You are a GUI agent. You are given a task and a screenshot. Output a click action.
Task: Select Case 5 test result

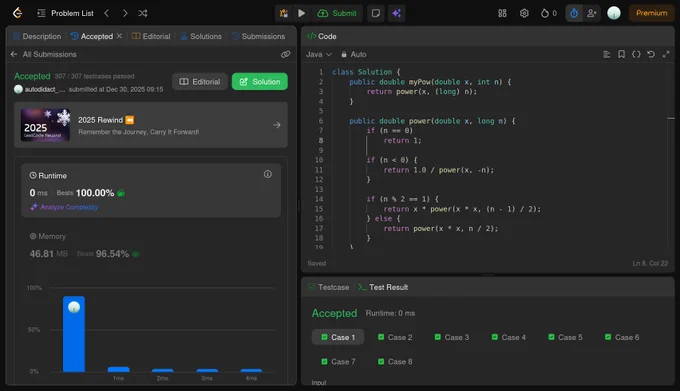point(565,337)
